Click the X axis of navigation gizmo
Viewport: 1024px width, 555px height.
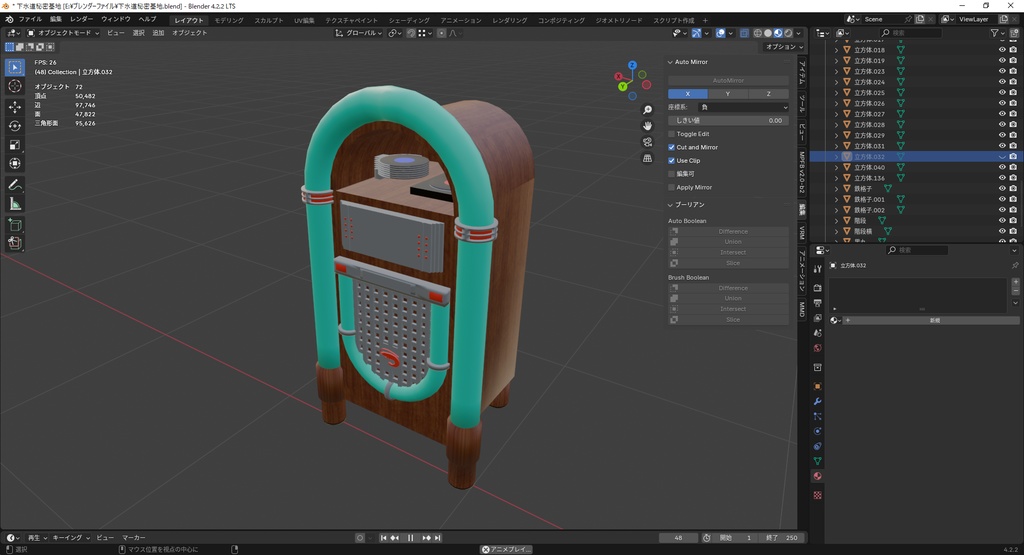(x=618, y=76)
